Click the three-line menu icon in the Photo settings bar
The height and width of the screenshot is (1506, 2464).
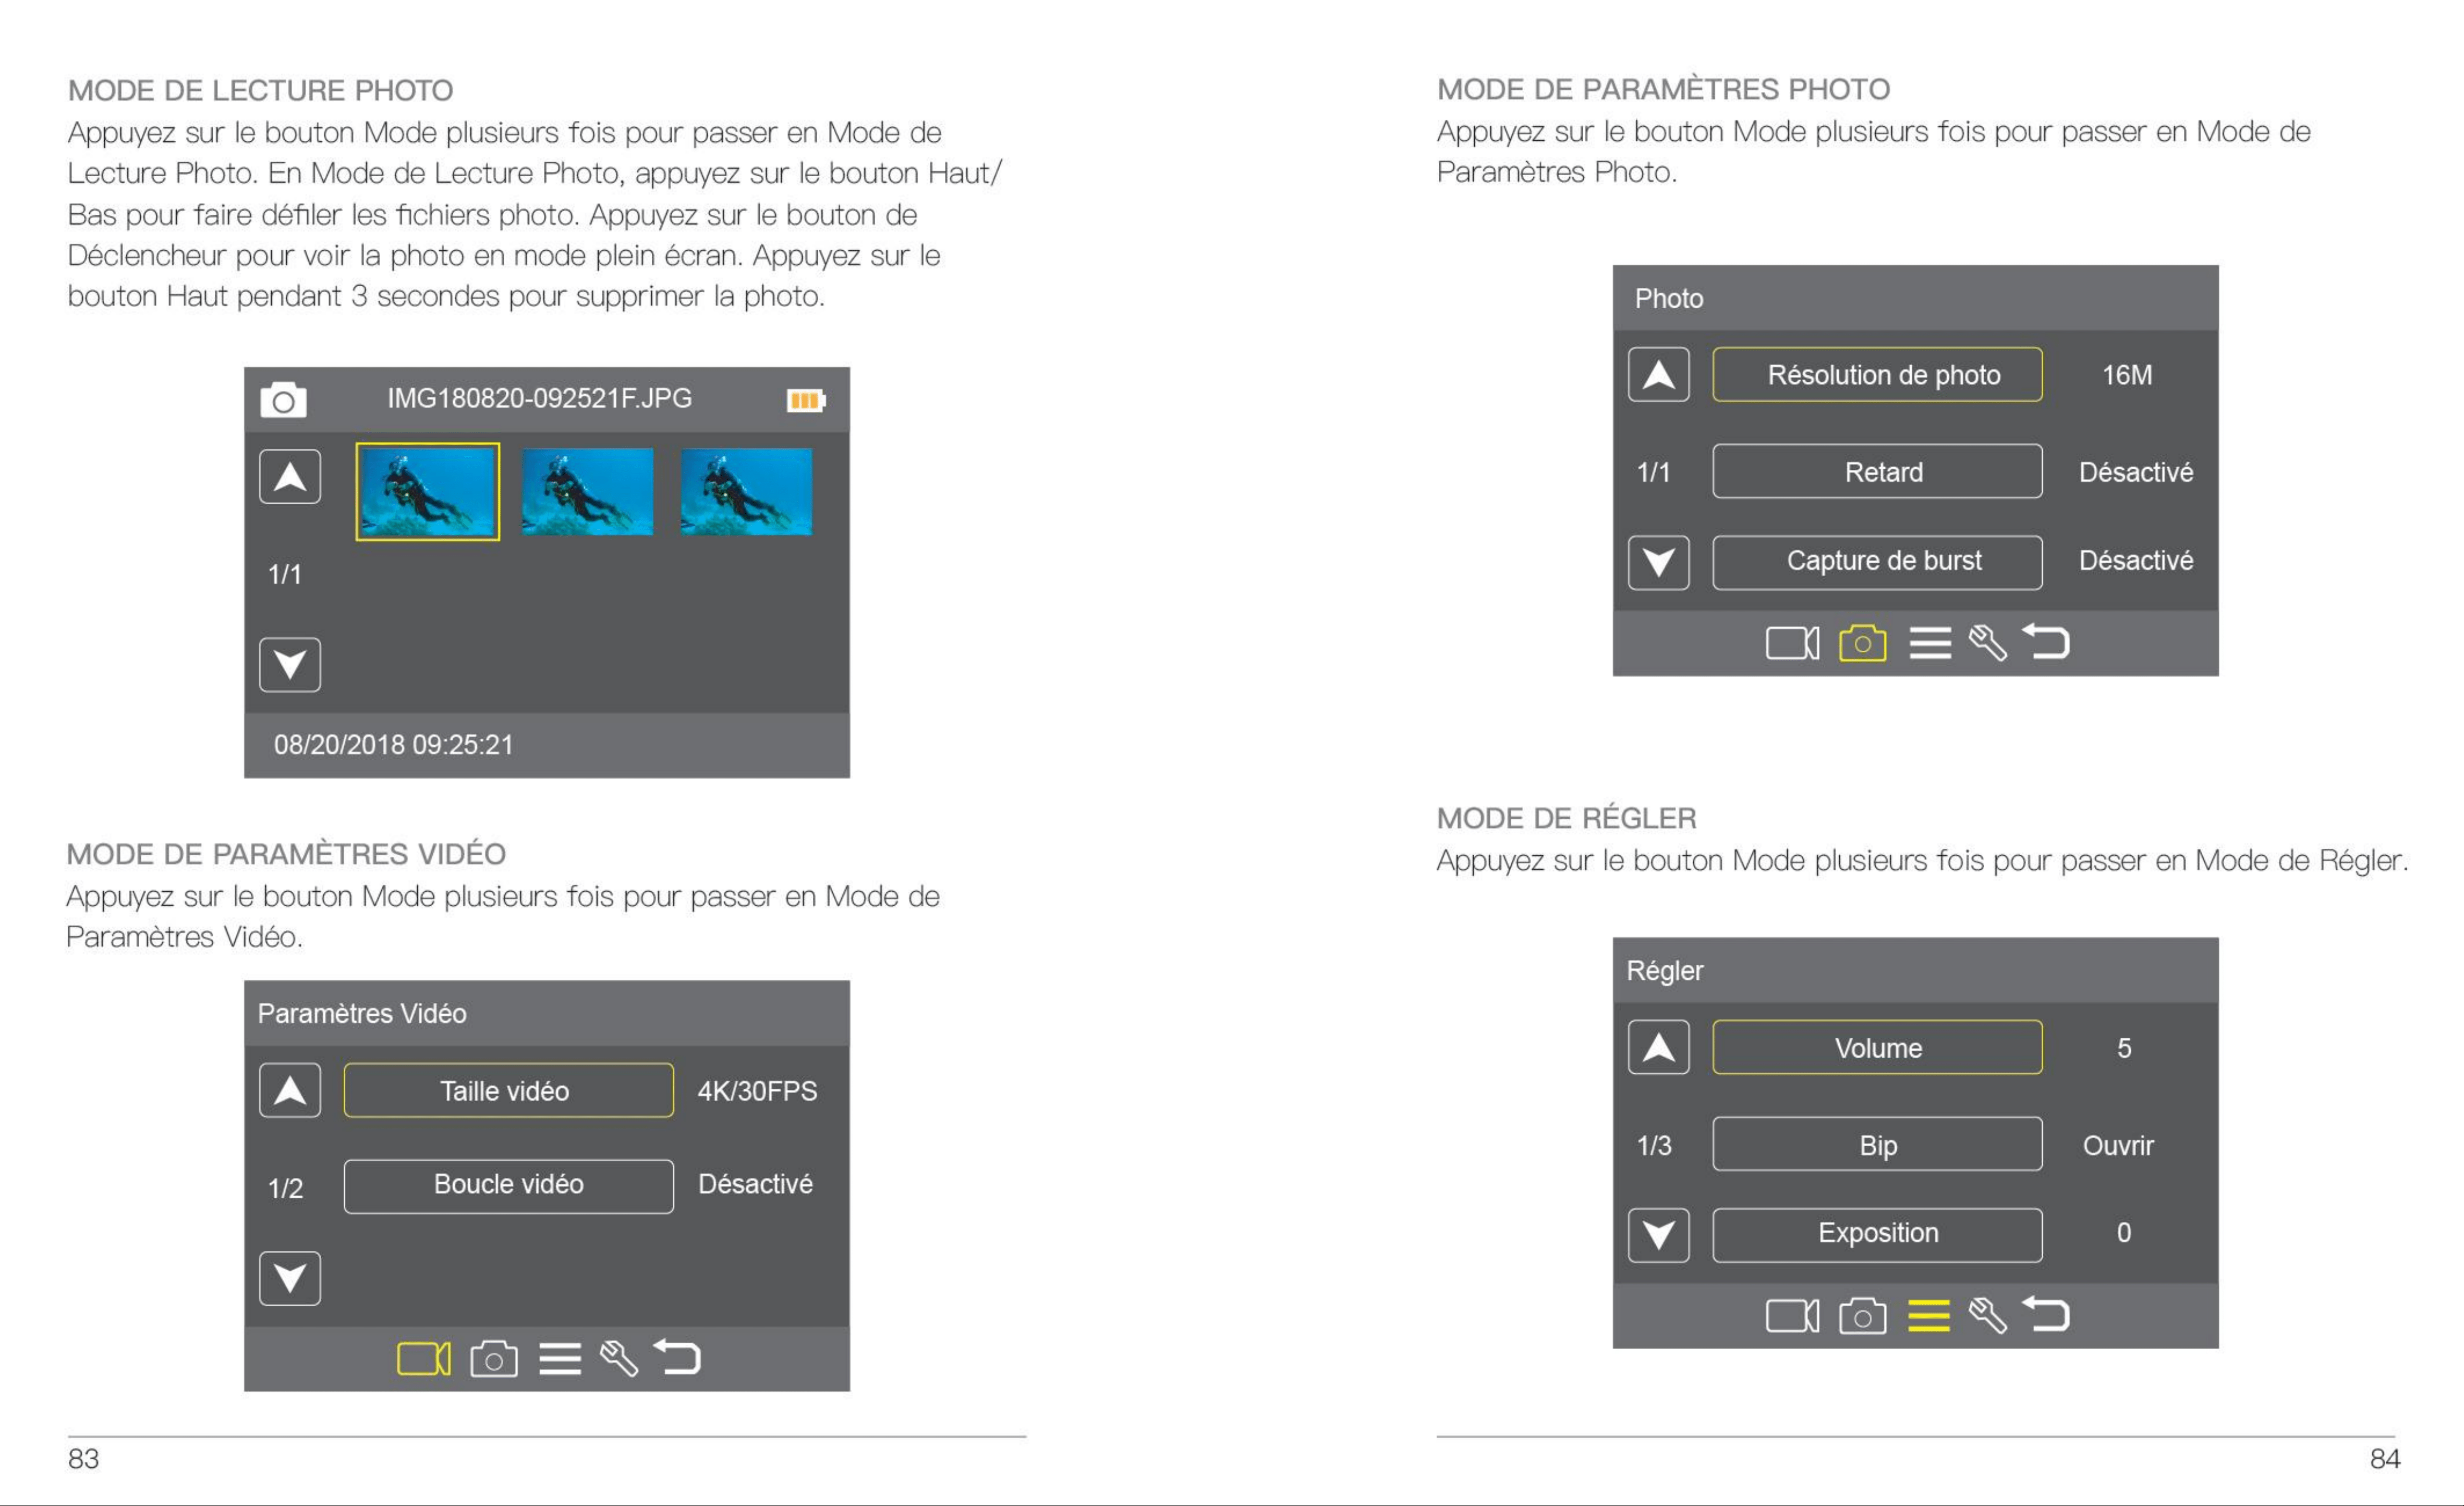click(1930, 643)
